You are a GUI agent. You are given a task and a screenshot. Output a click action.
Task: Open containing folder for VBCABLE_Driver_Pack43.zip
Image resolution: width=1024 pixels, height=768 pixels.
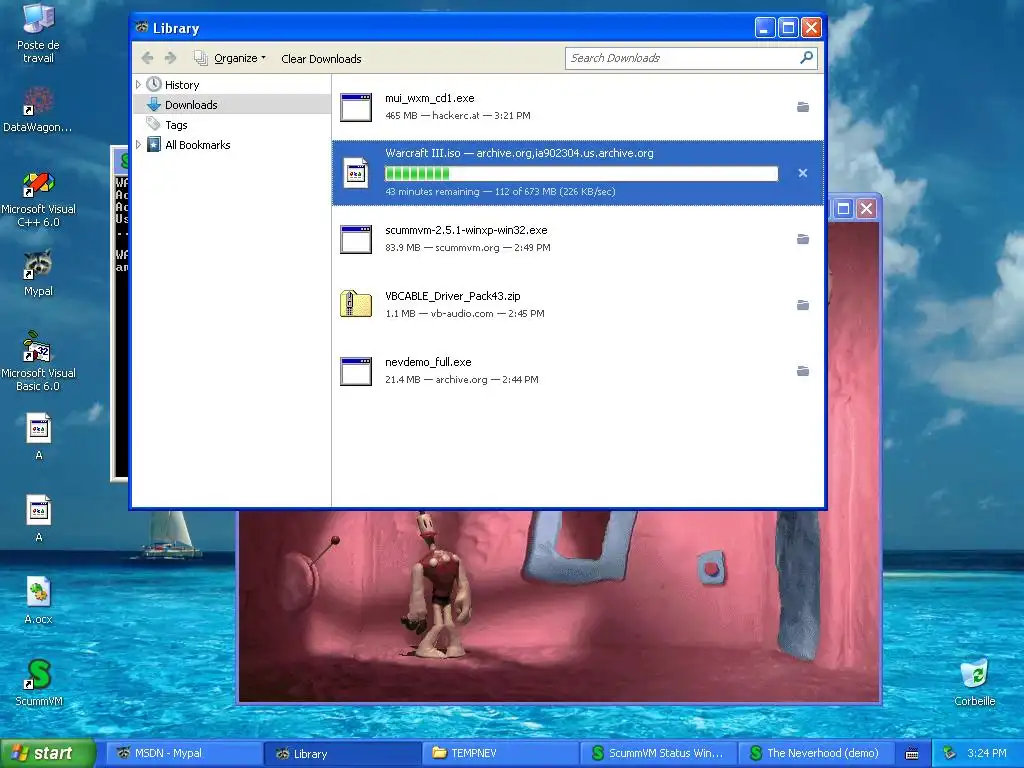803,305
